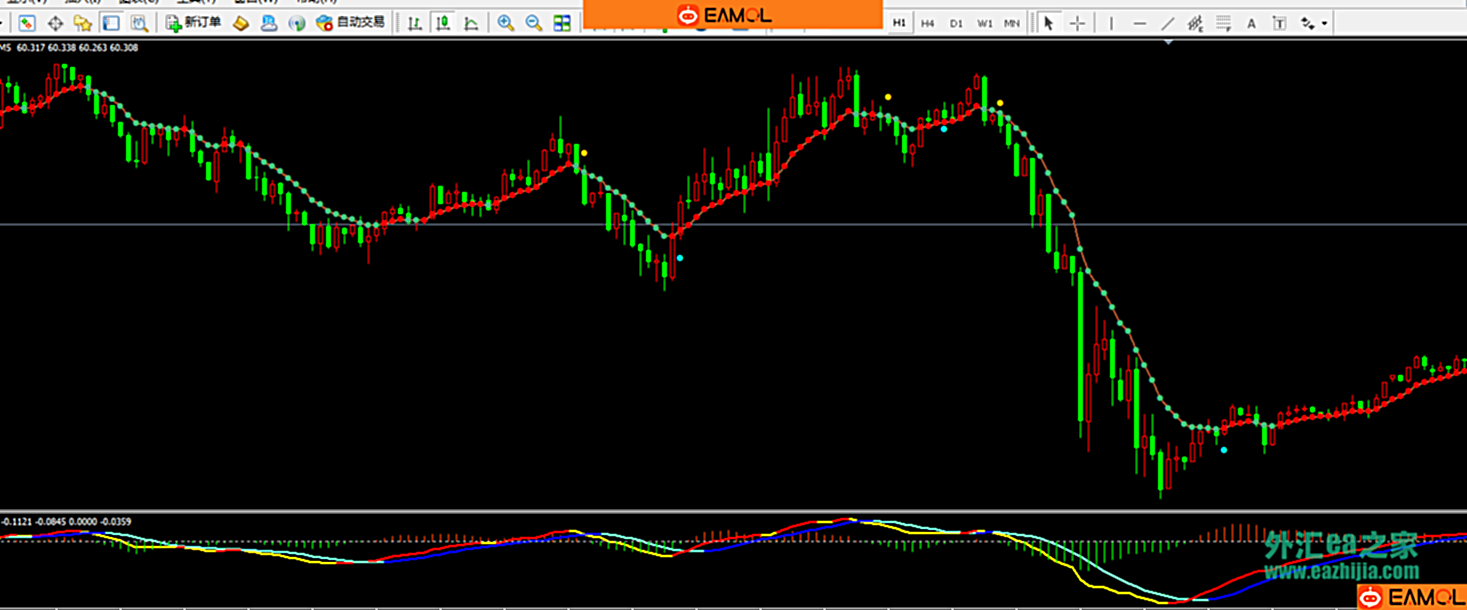The image size is (1467, 610).
Task: Zoom in on the chart
Action: click(x=506, y=23)
